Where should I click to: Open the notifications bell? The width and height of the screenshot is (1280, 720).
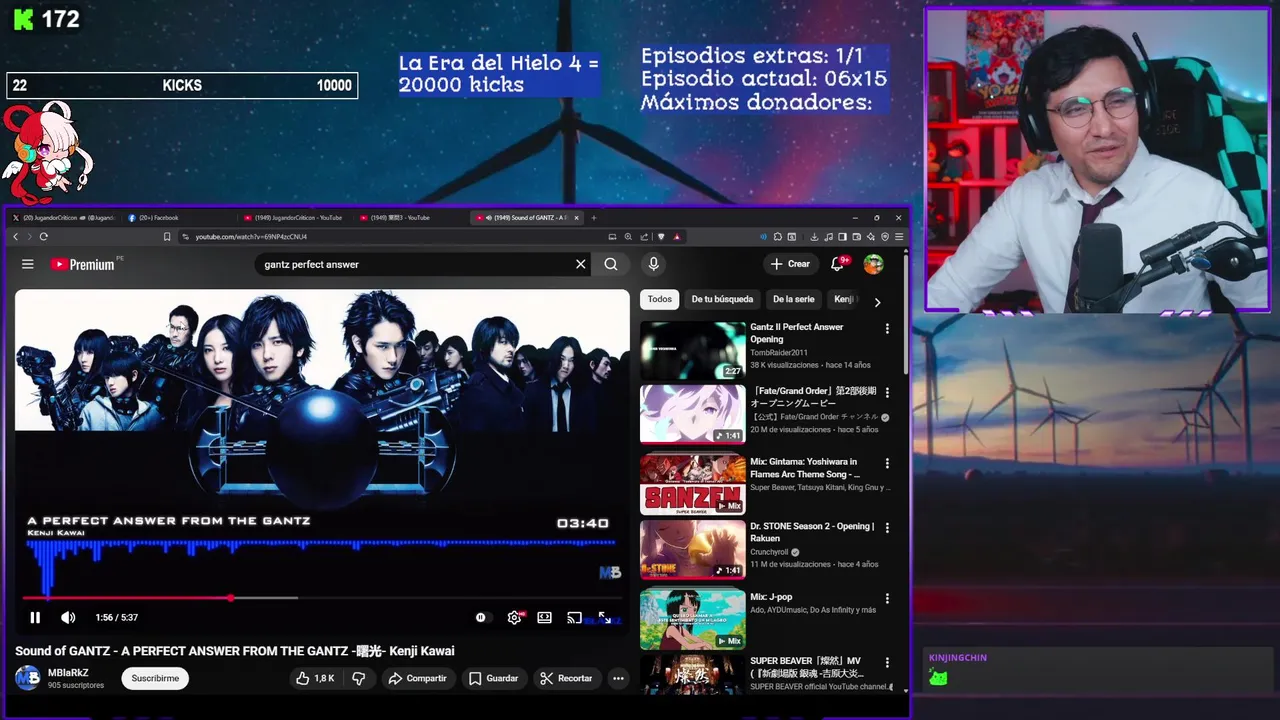(839, 264)
